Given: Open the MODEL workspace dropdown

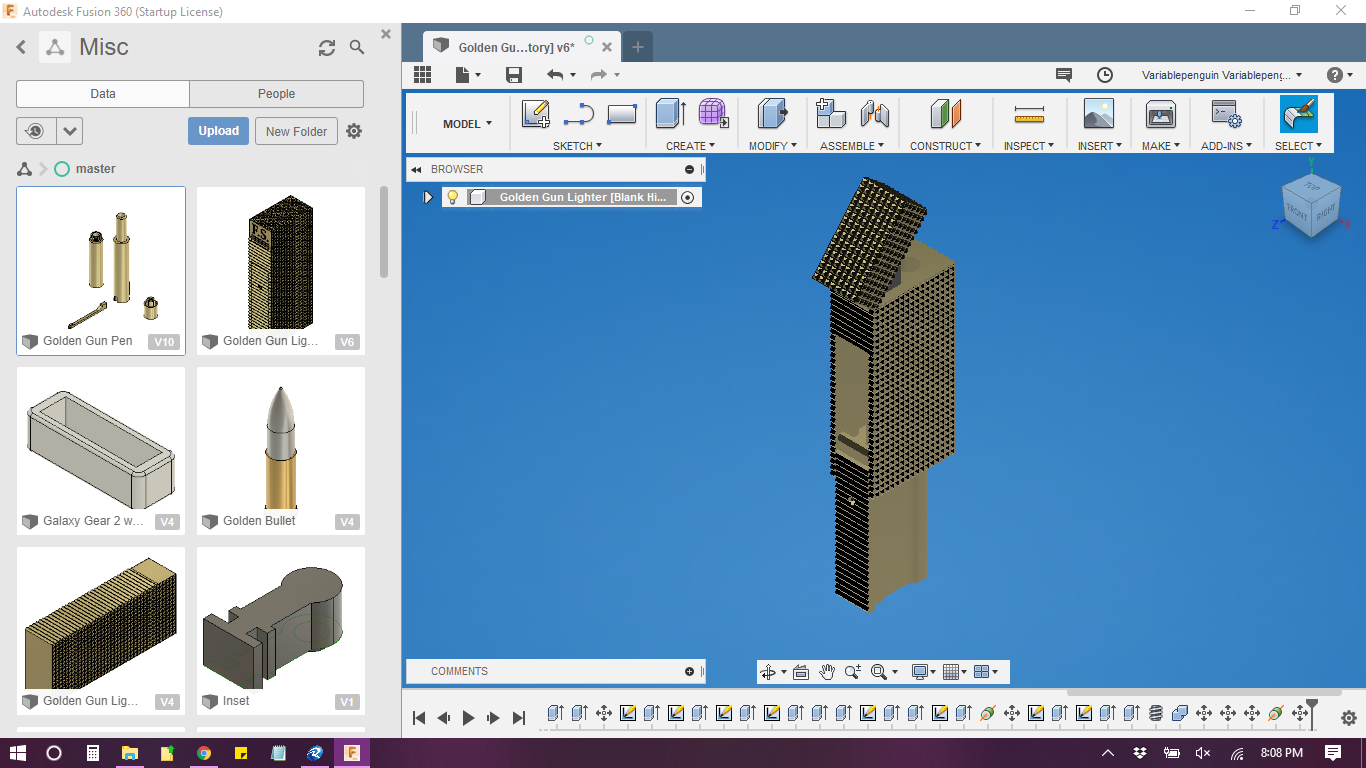Looking at the screenshot, I should coord(468,124).
